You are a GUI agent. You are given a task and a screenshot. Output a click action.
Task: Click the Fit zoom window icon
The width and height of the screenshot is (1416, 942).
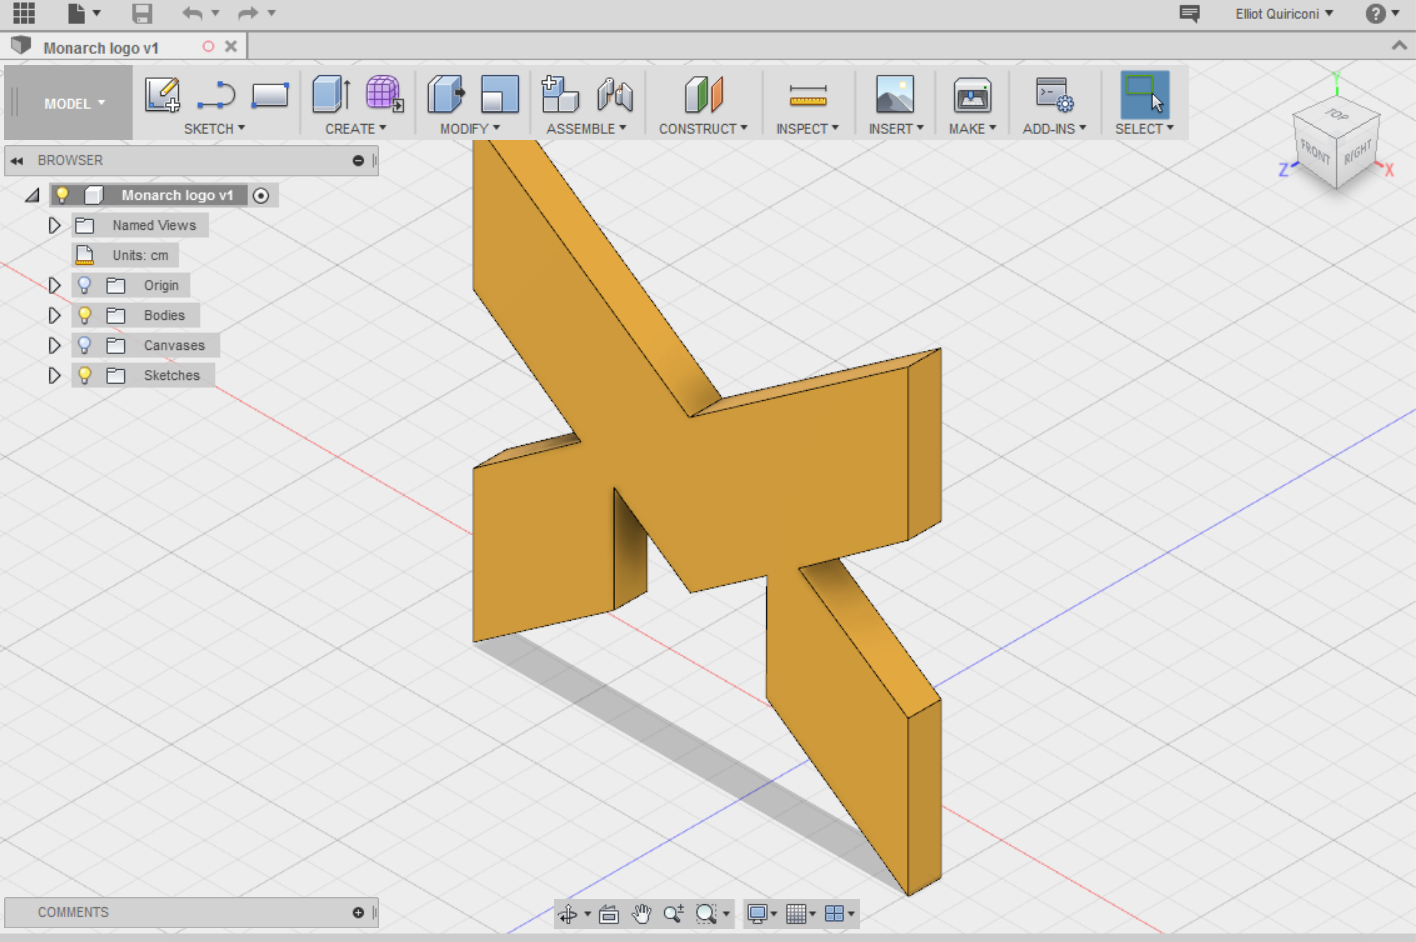(x=707, y=914)
